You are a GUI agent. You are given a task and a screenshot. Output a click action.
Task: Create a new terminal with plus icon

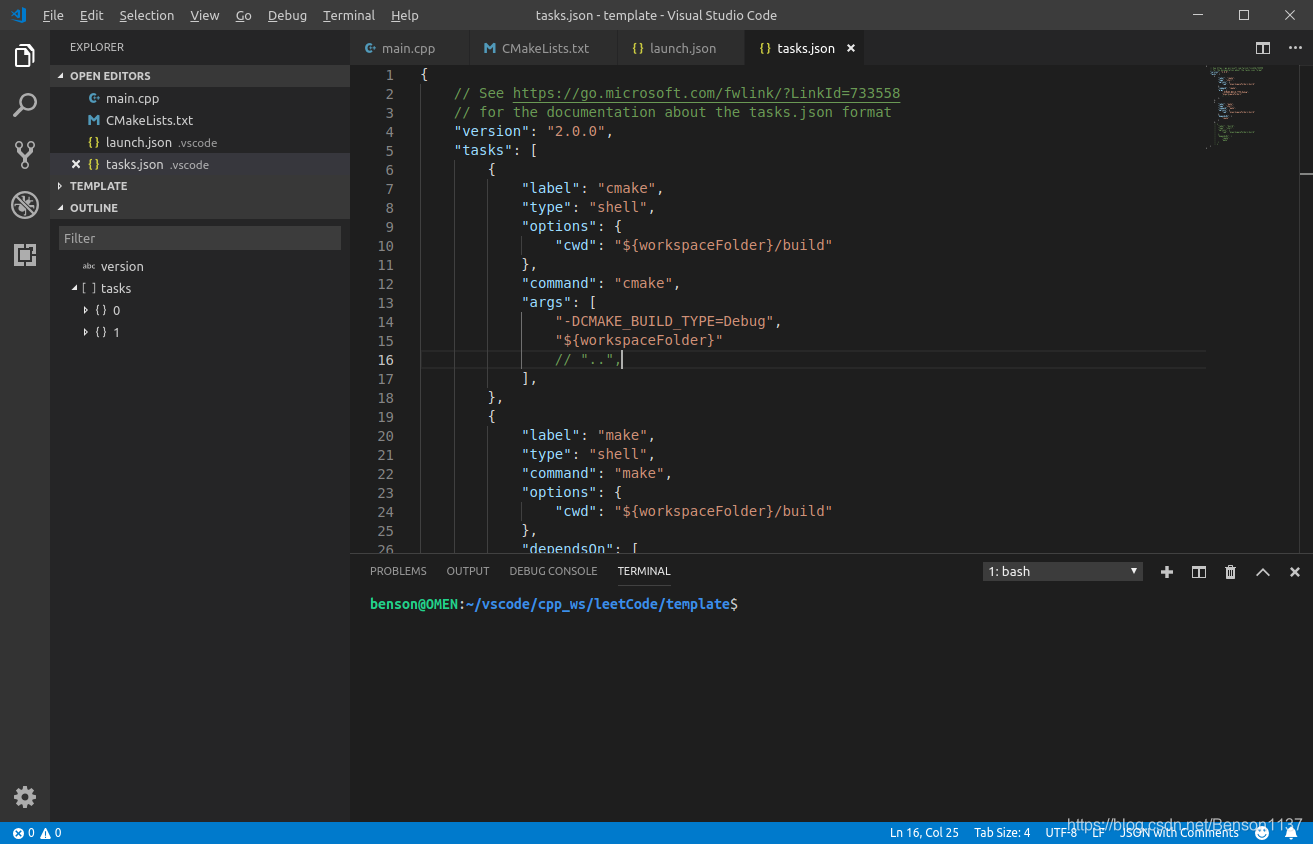(x=1166, y=572)
